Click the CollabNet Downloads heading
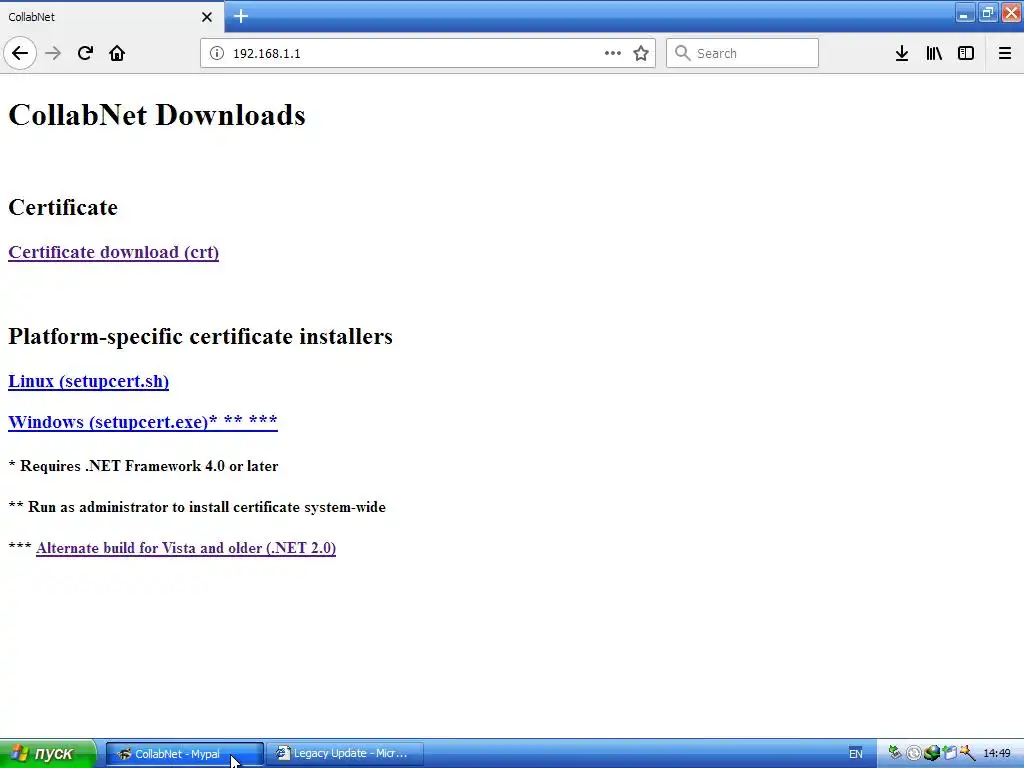 (157, 115)
